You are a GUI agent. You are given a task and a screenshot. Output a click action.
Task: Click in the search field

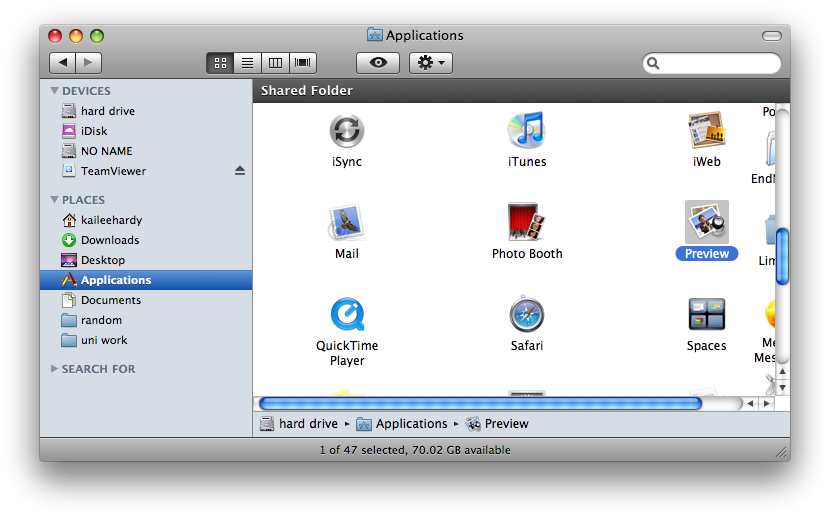712,64
